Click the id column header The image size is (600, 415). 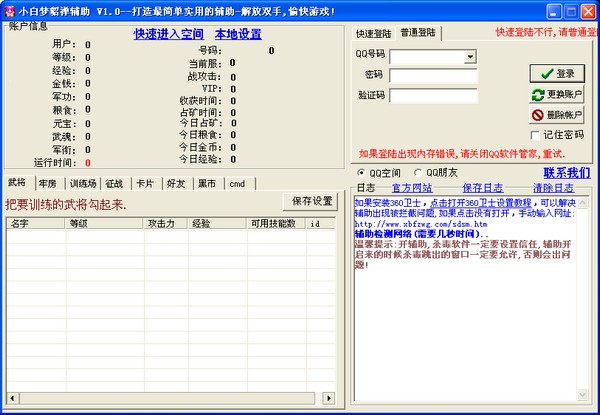tap(321, 223)
